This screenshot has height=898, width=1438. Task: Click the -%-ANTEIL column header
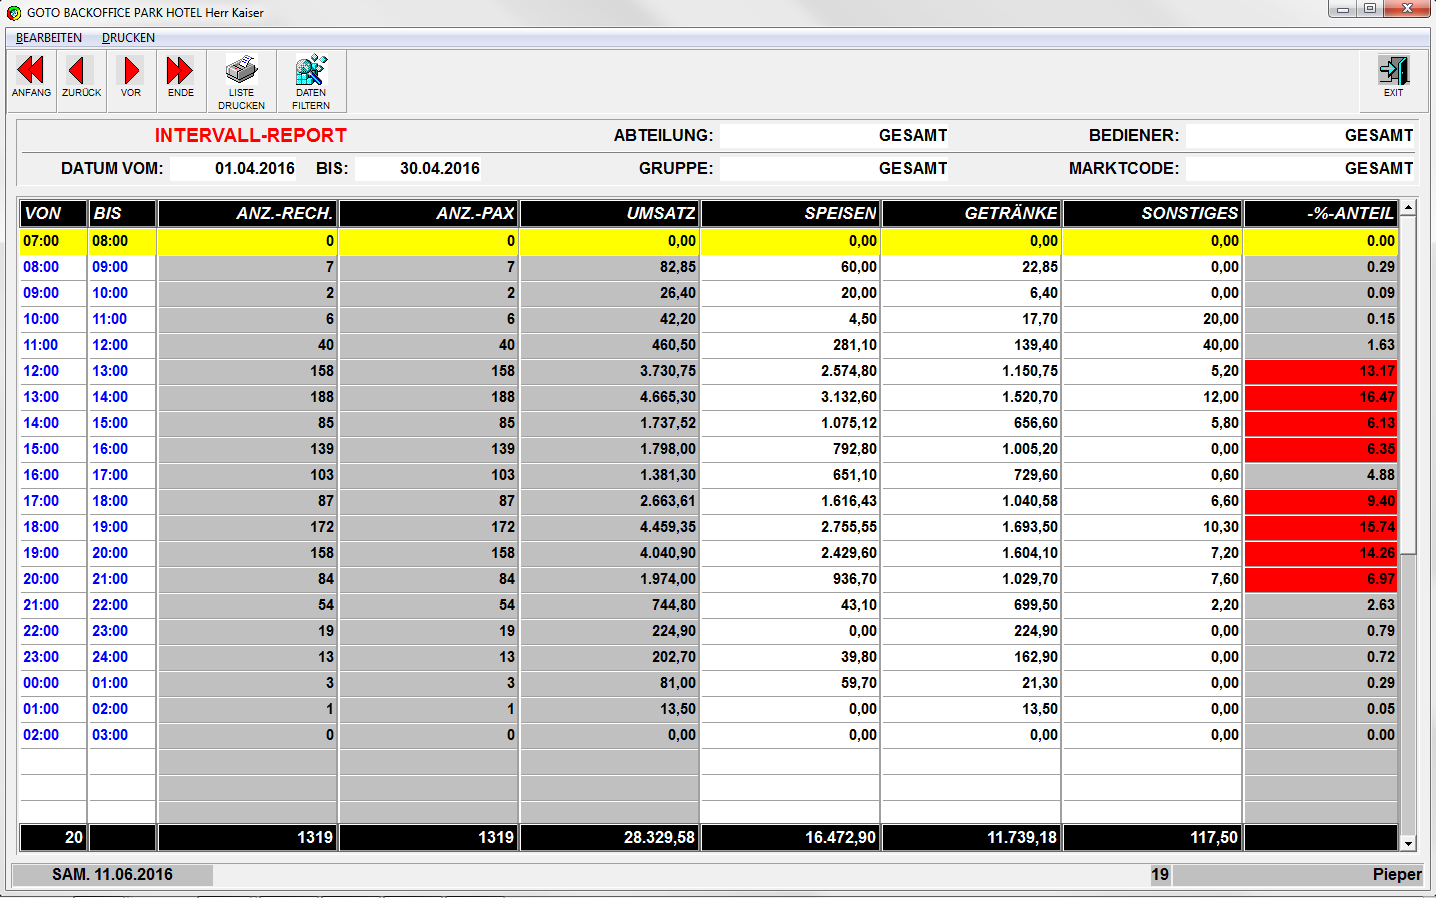click(x=1321, y=213)
